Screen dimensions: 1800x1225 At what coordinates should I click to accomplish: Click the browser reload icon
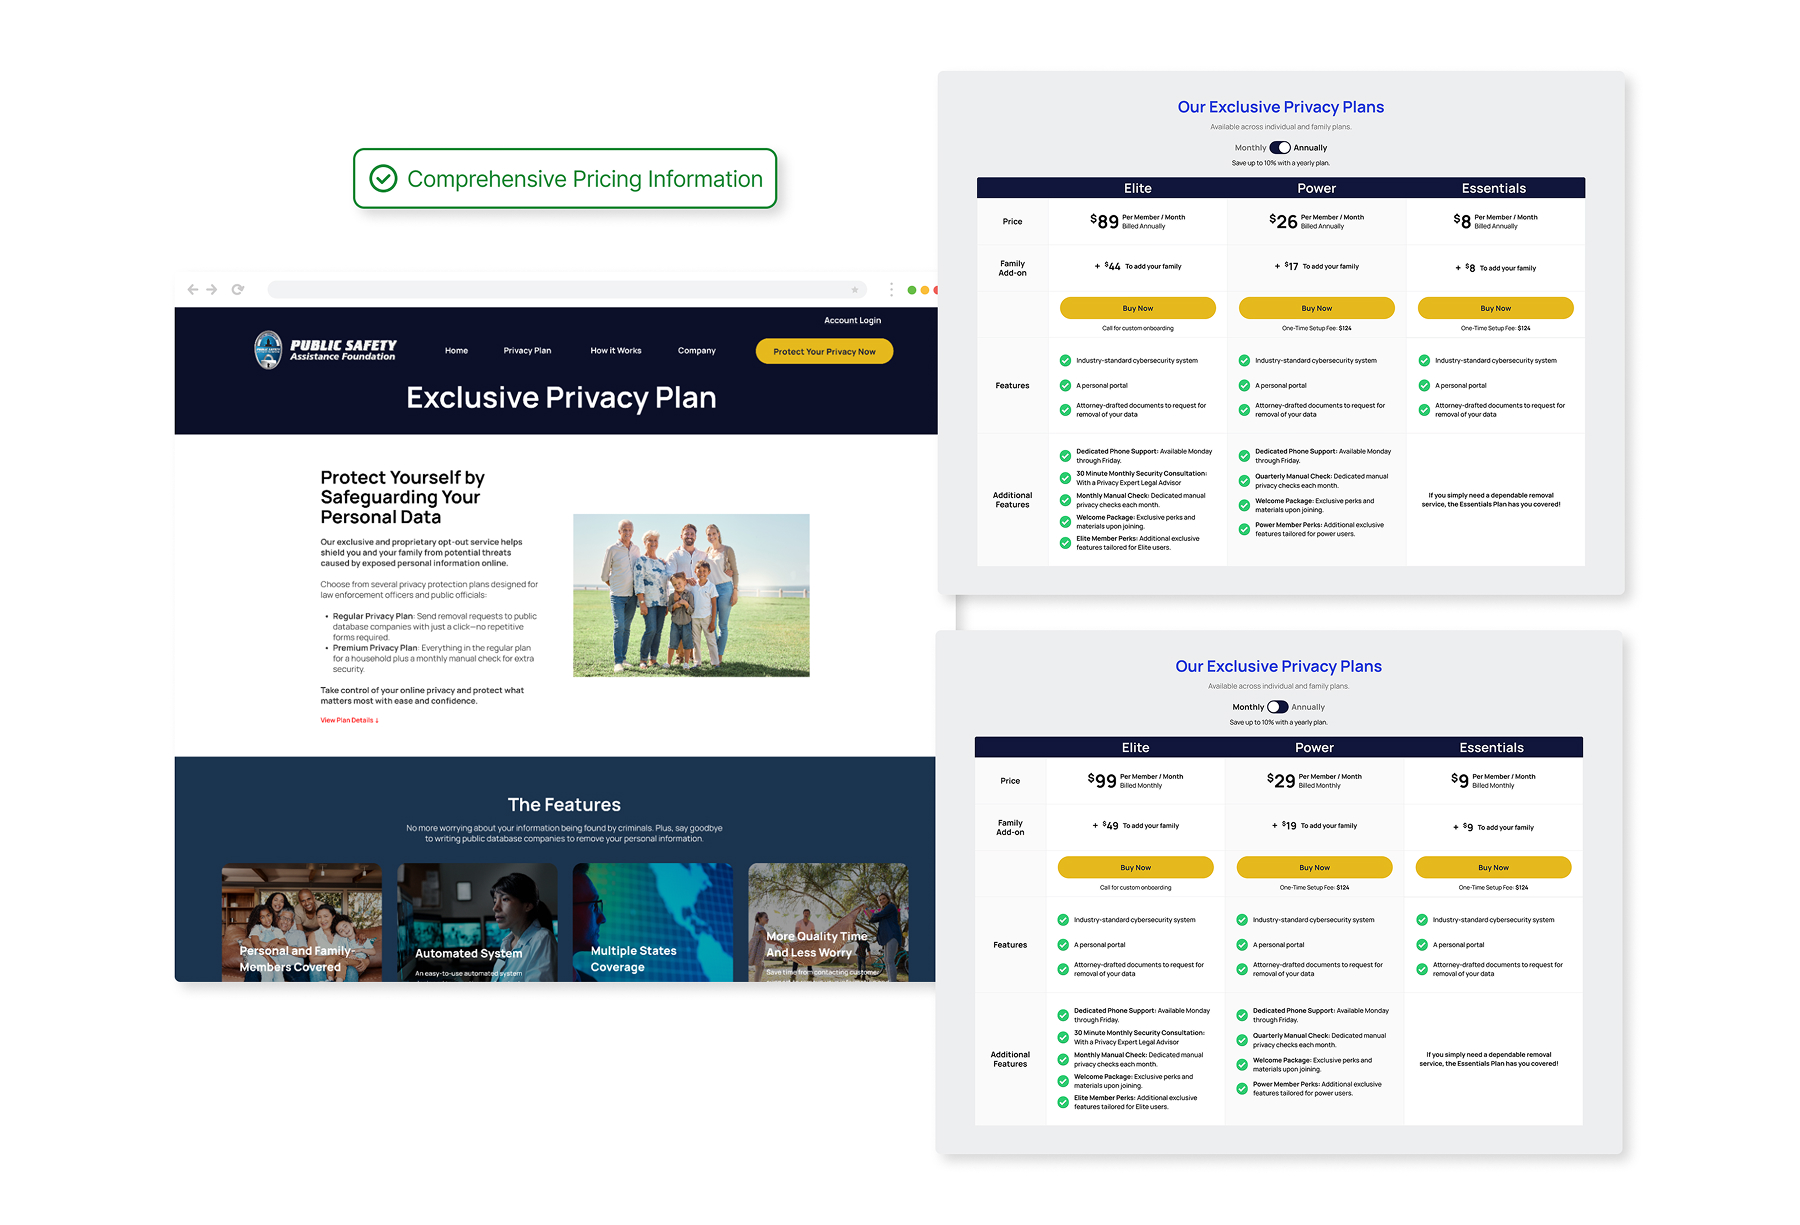click(238, 289)
